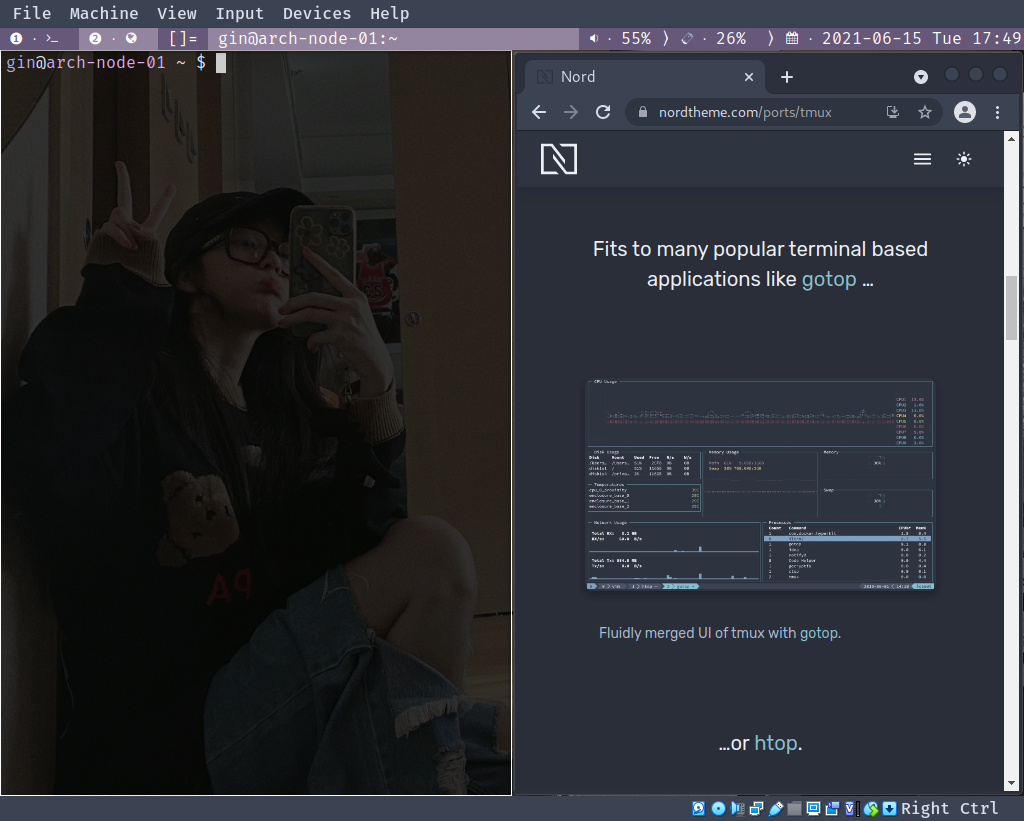Viewport: 1024px width, 821px height.
Task: Click the tmux gotop screenshot image
Action: 760,484
